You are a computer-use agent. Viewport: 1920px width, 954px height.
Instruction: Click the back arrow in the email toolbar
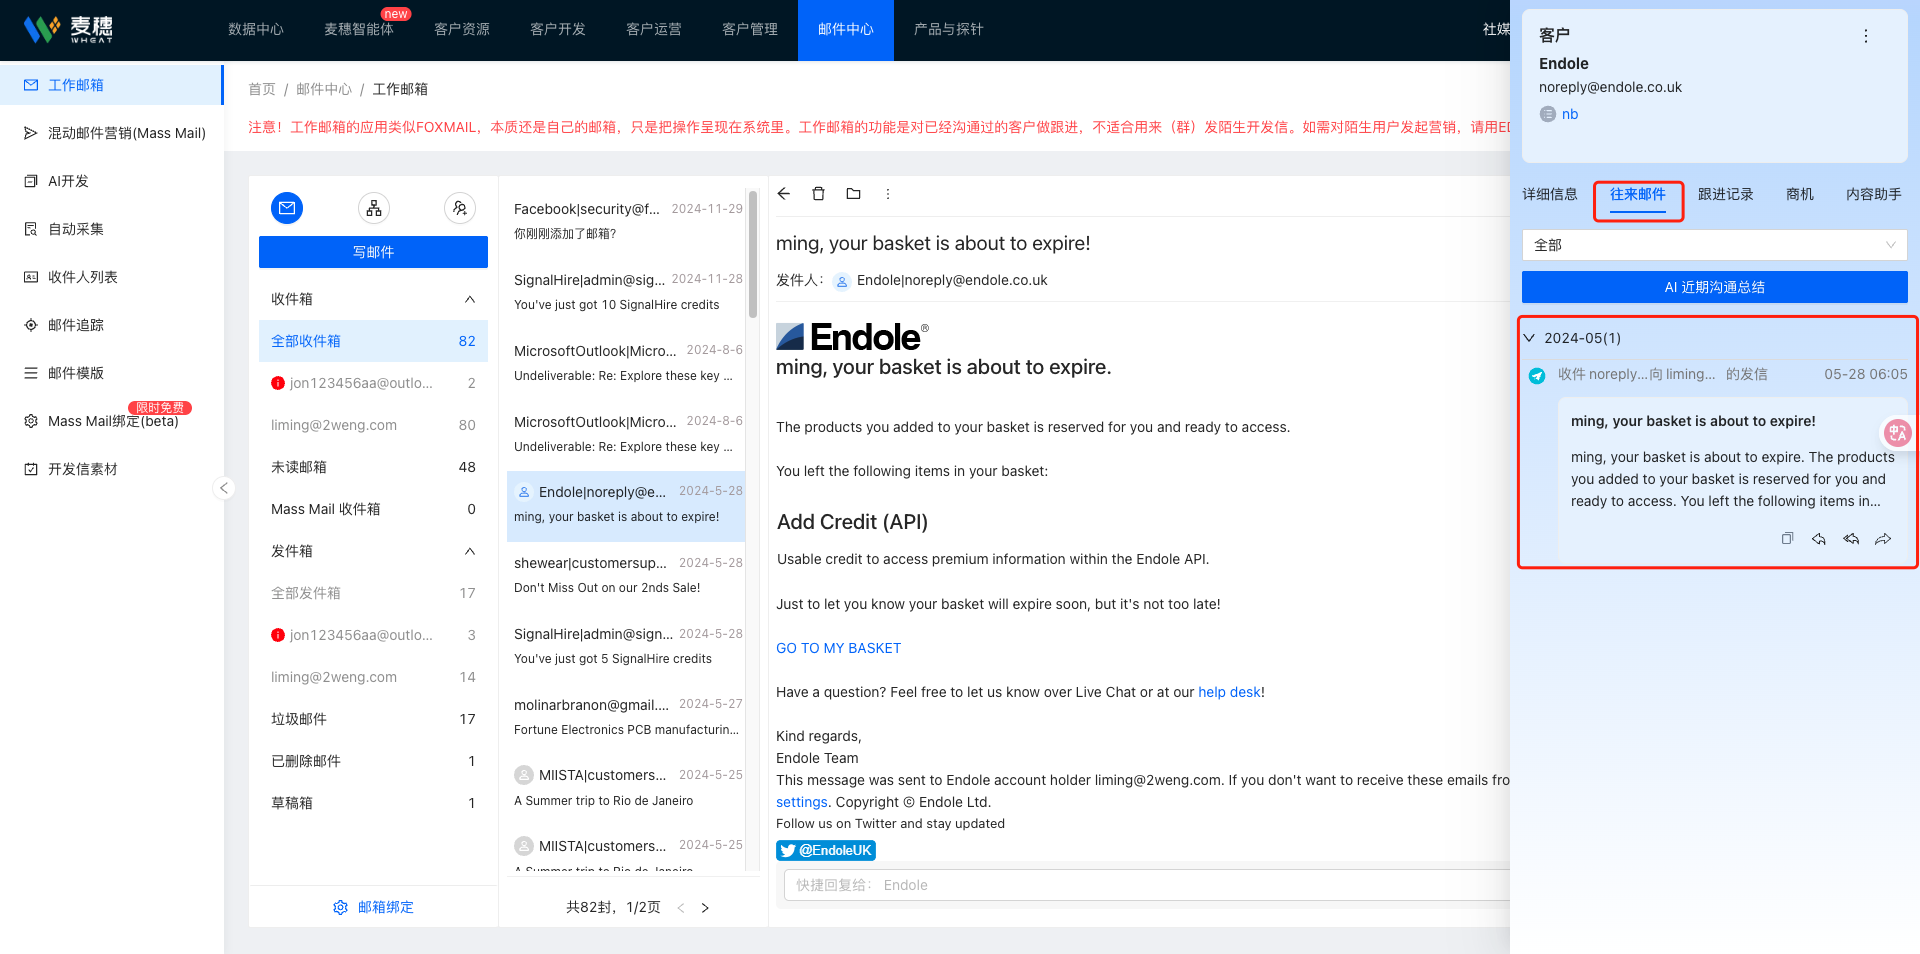pyautogui.click(x=784, y=194)
